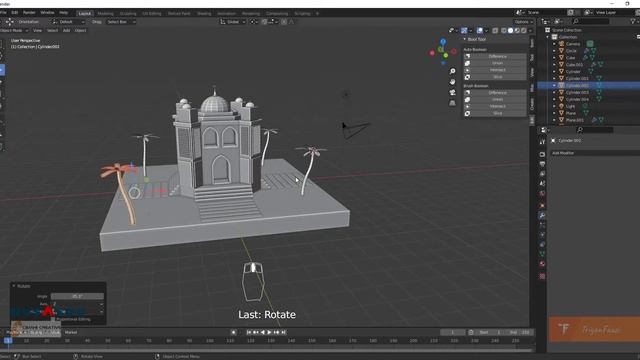The image size is (640, 360).
Task: Click the Angle value field in Rotate panel
Action: click(x=77, y=296)
